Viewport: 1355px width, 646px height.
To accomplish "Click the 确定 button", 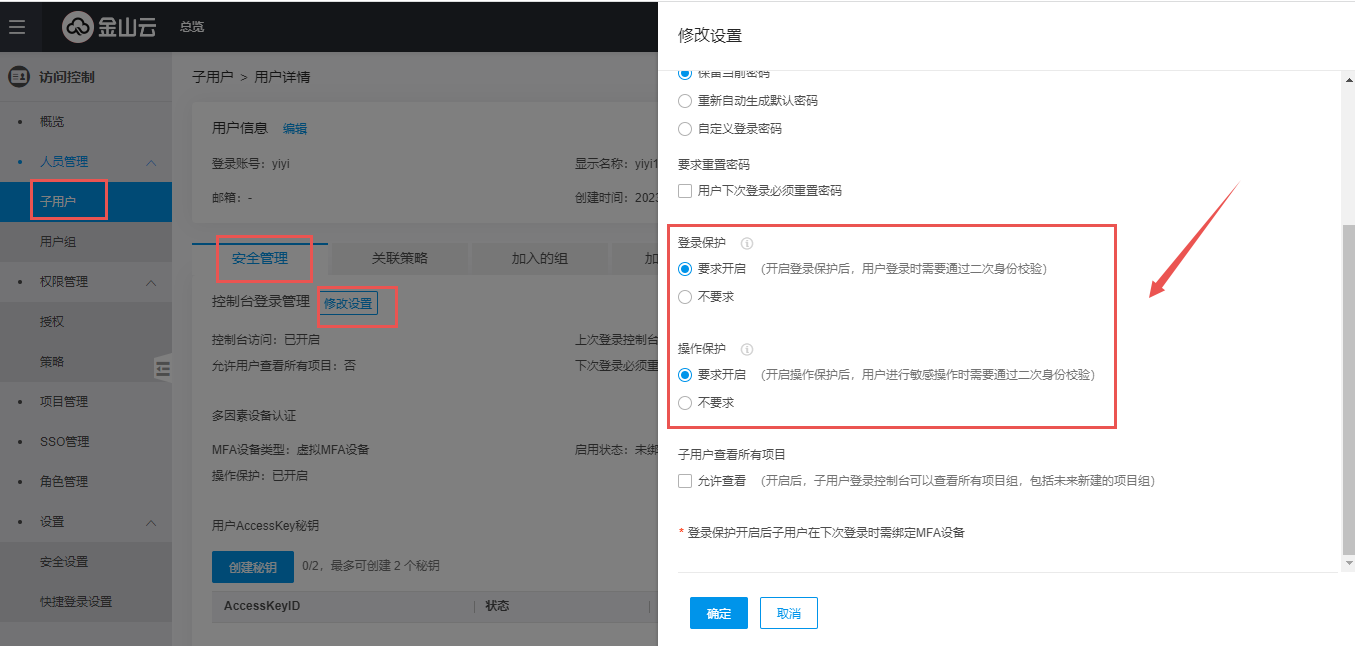I will click(x=719, y=613).
